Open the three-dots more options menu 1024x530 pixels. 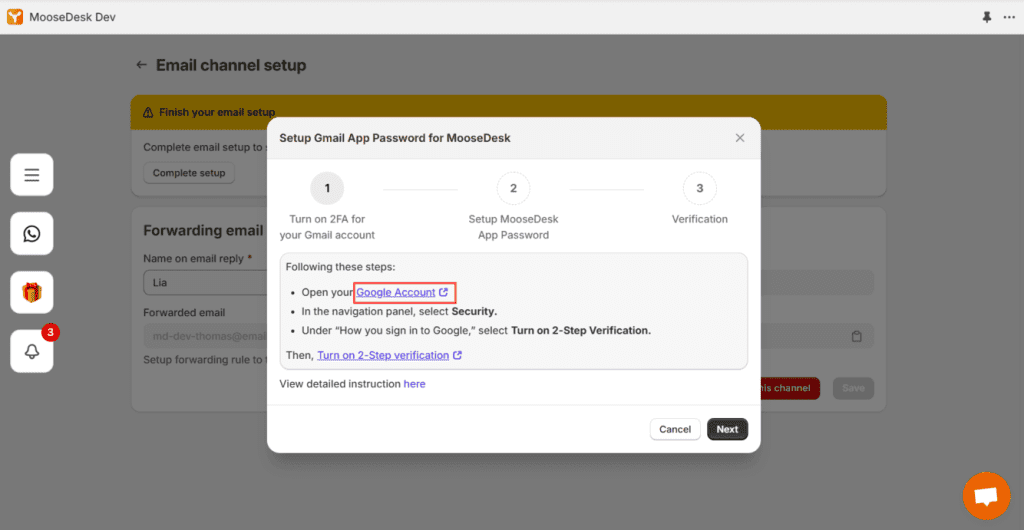click(1009, 18)
